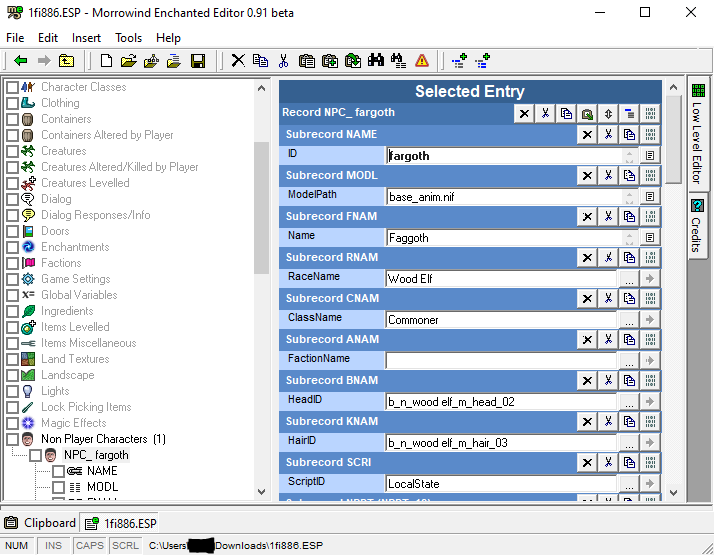Save the file using the floppy disk icon
Viewport: 714px width, 555px height.
198,61
